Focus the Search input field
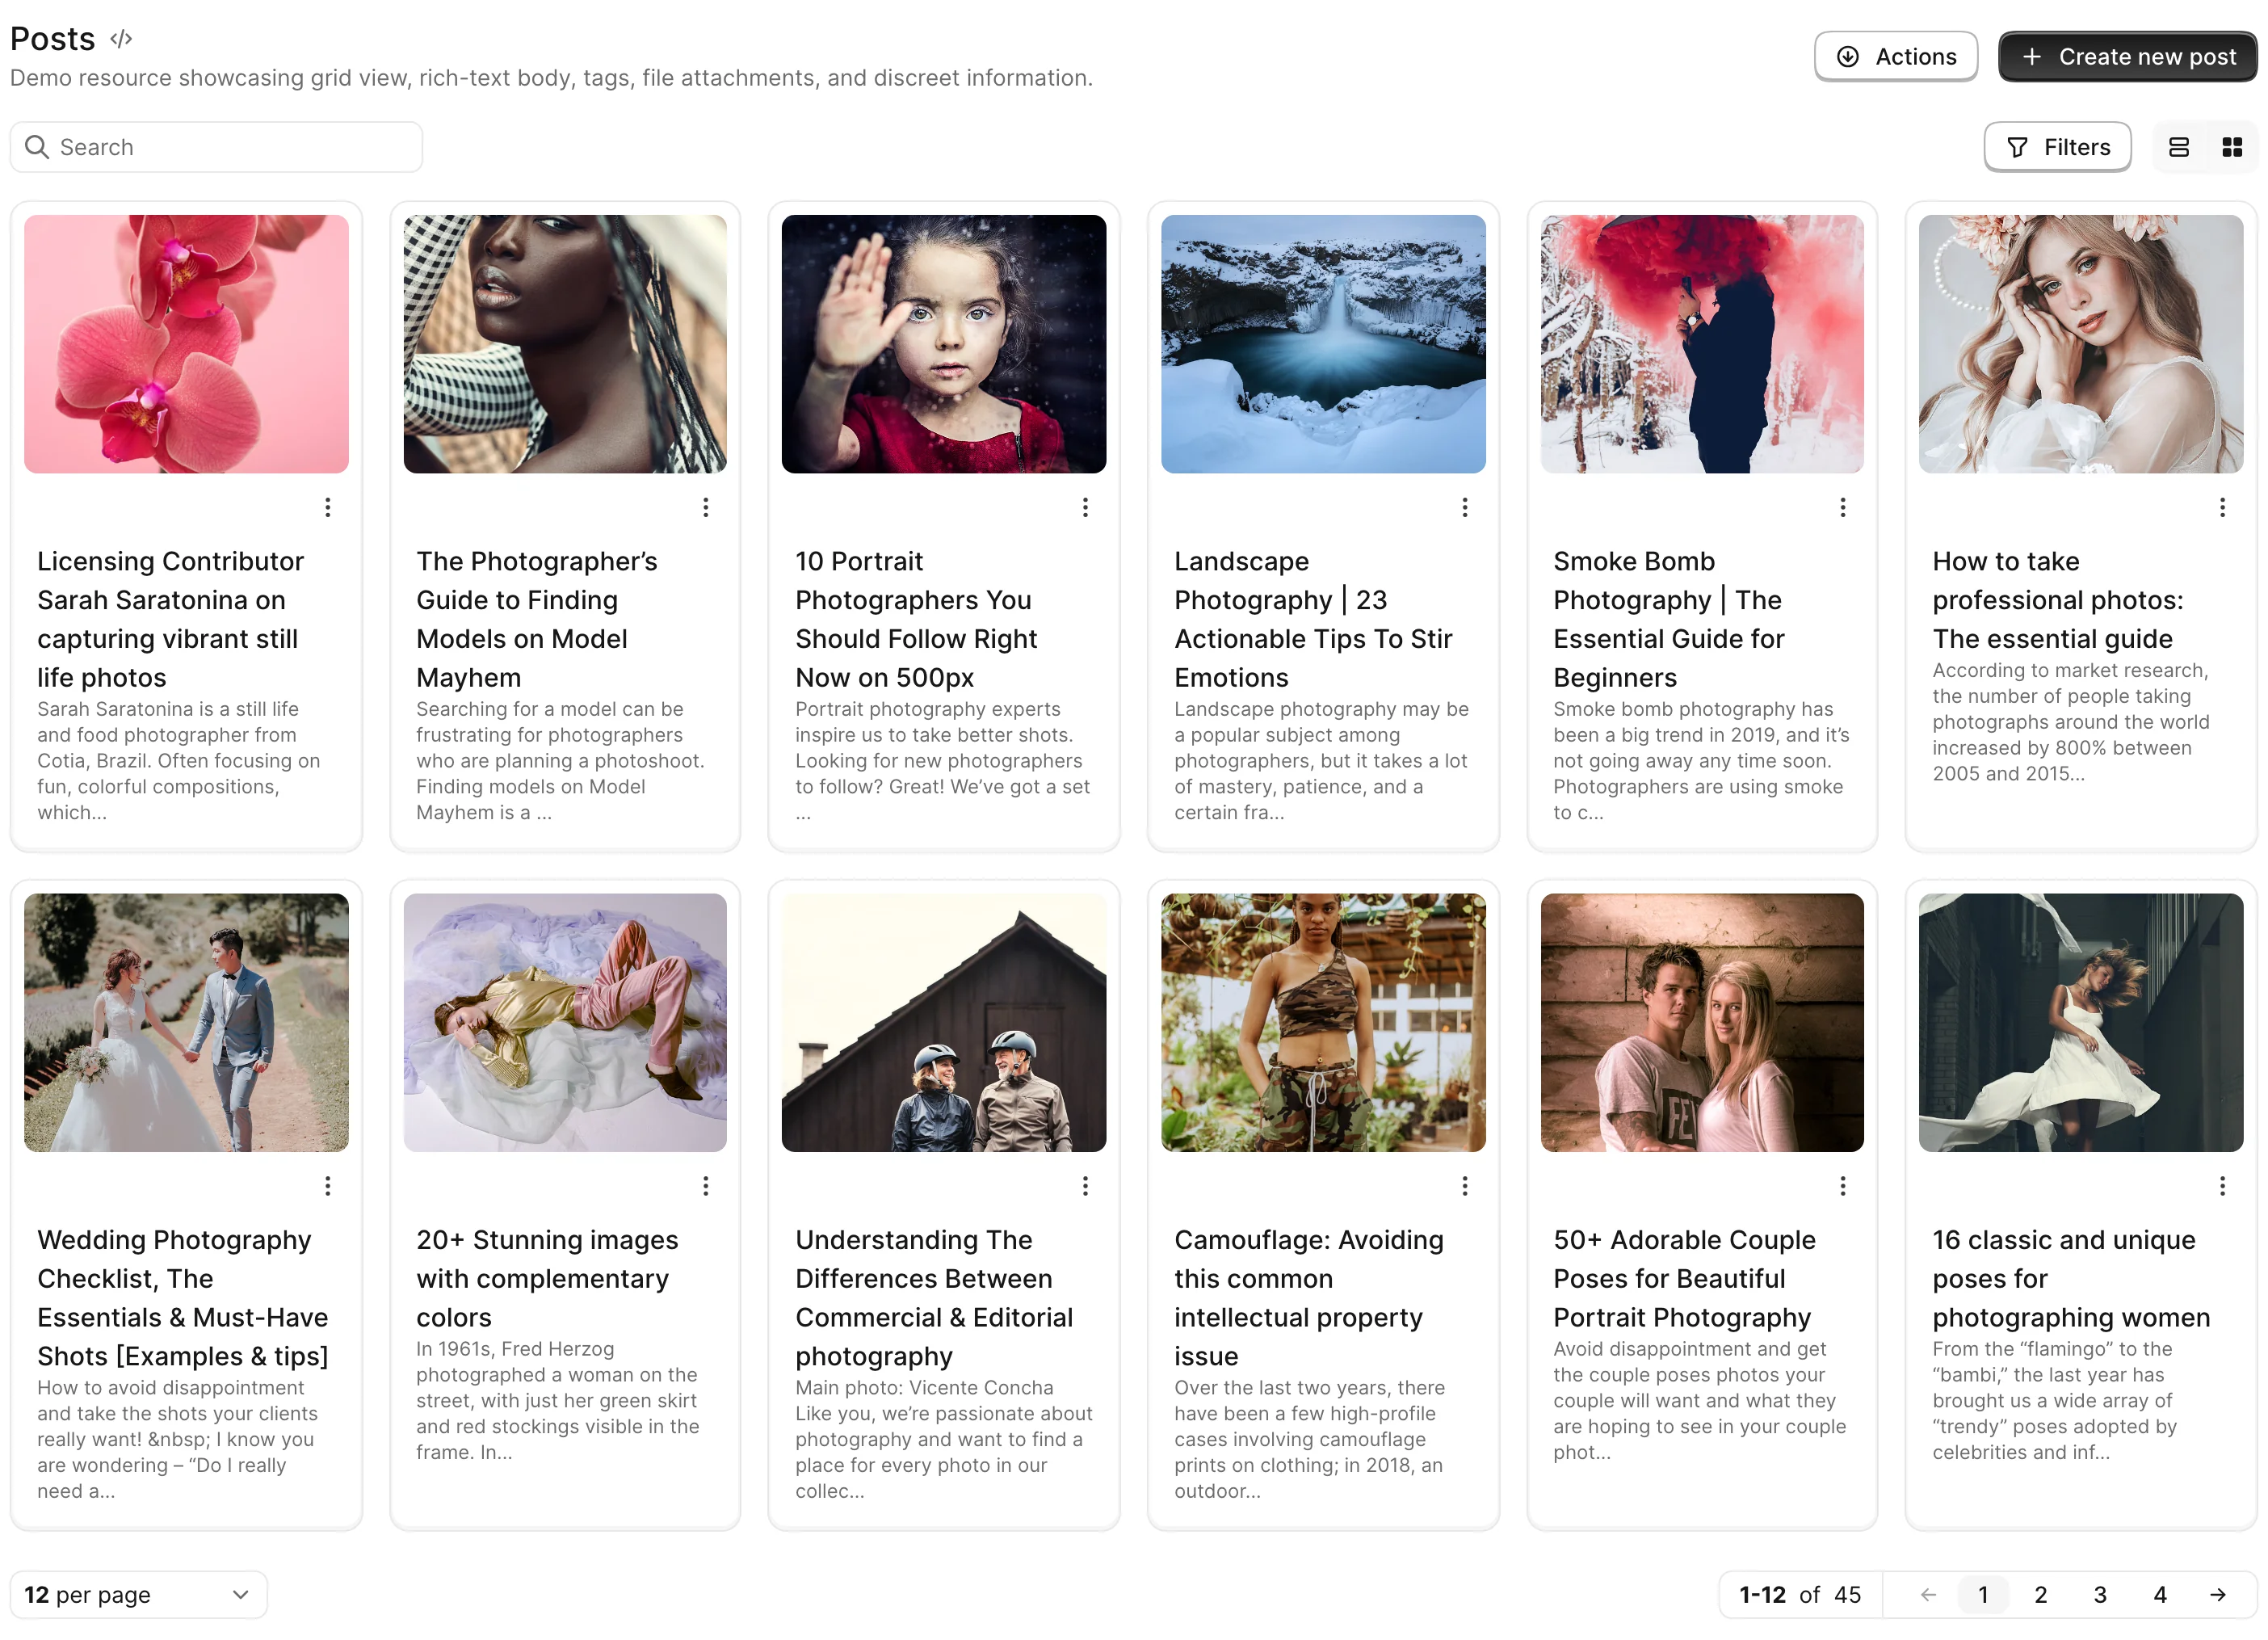 pyautogui.click(x=216, y=147)
